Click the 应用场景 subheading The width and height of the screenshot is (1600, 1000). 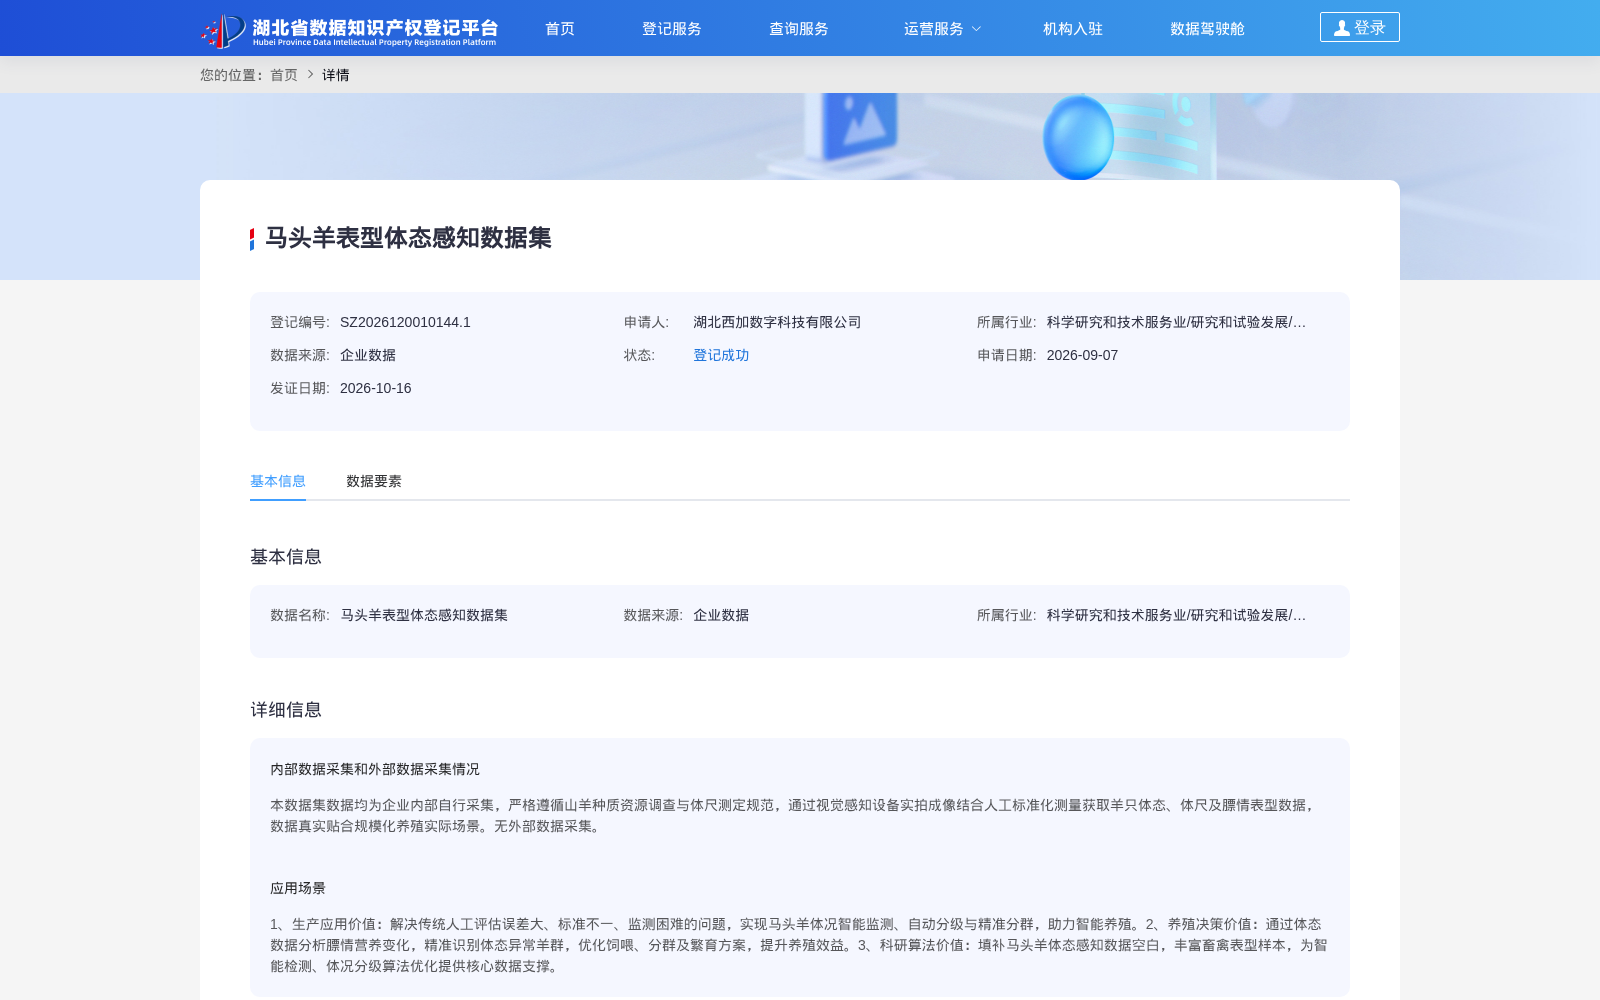[x=298, y=888]
